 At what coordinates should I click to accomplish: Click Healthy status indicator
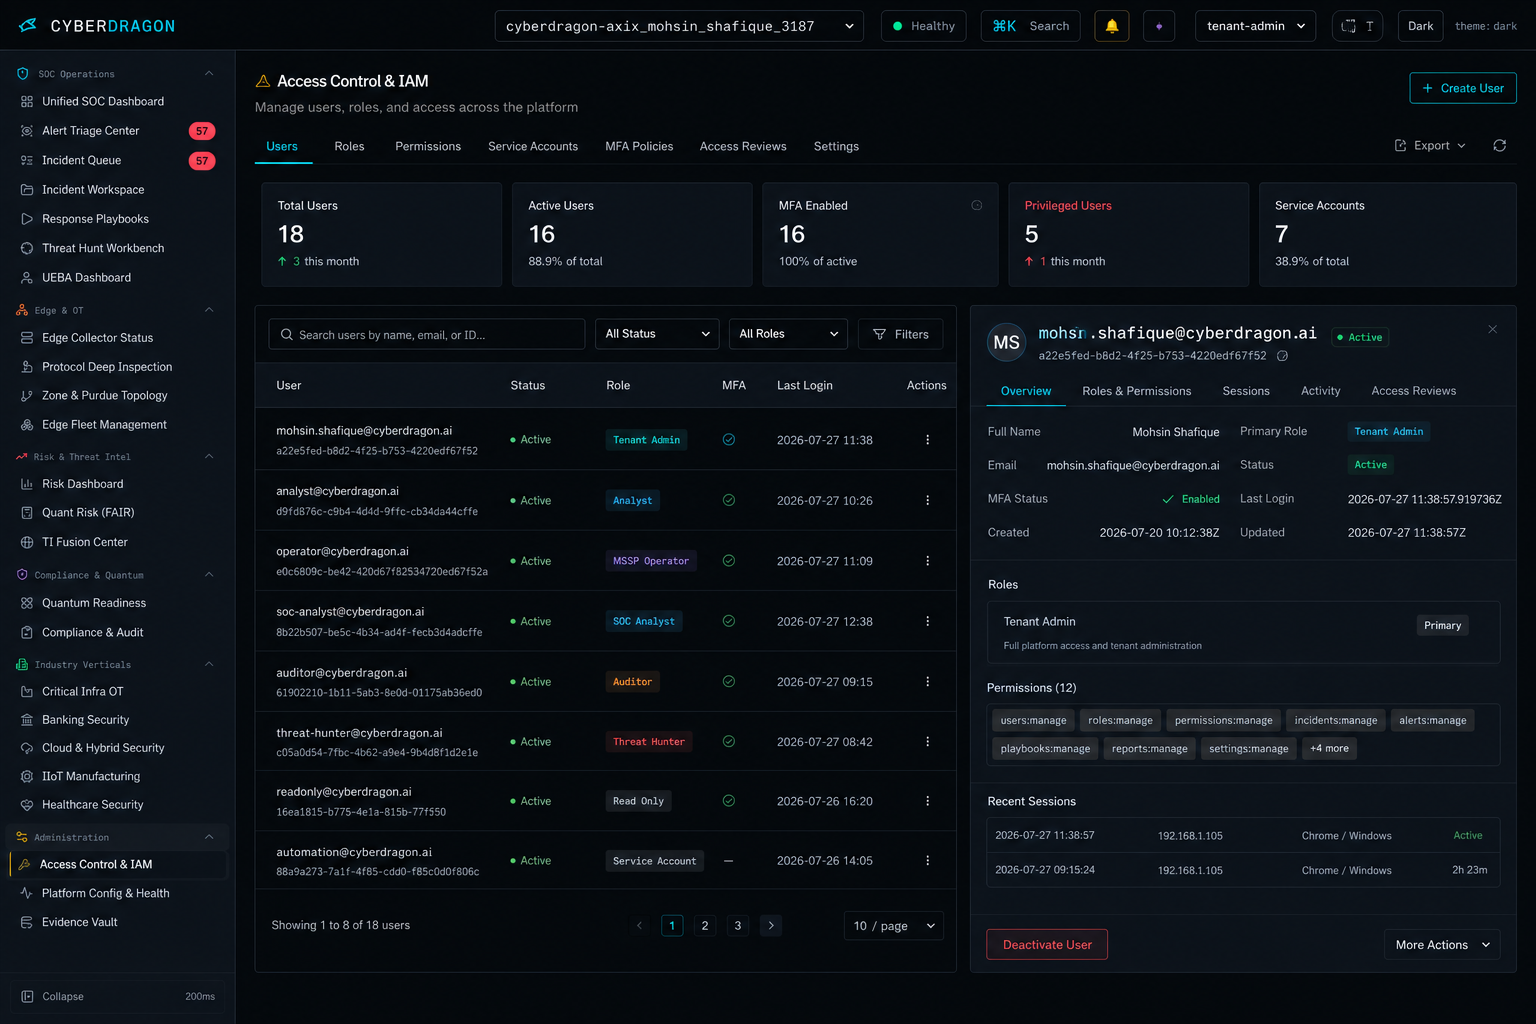(924, 26)
